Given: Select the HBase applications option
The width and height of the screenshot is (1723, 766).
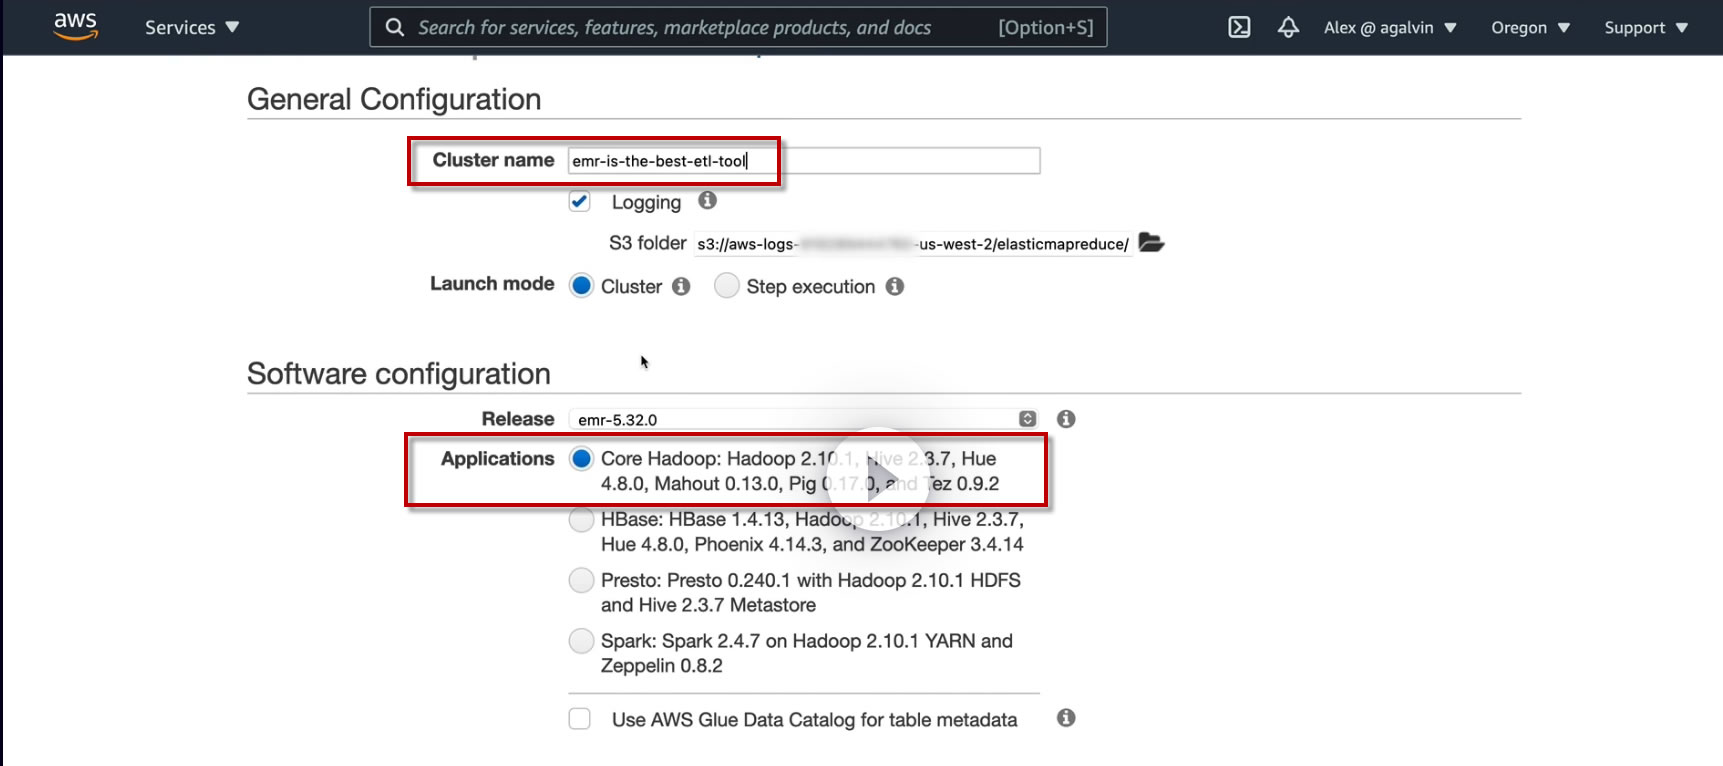Looking at the screenshot, I should pos(581,520).
